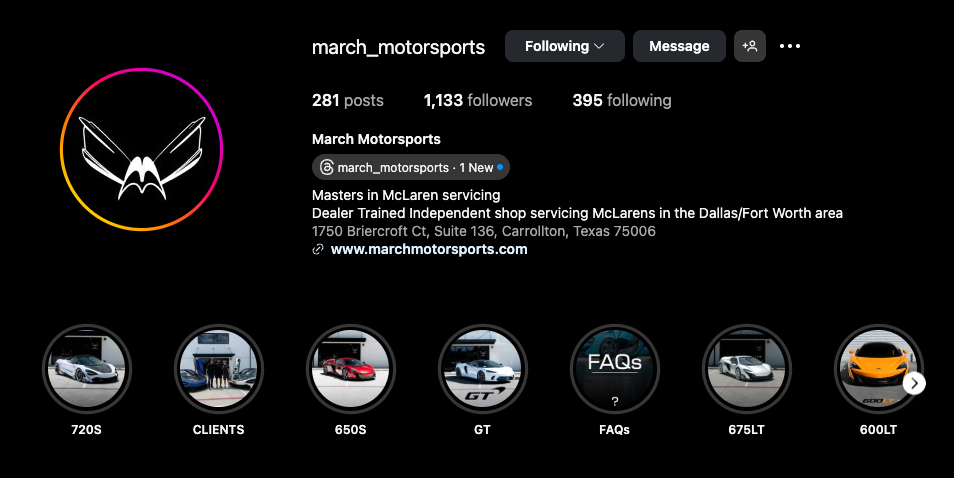Open the GT highlight thumbnail

tap(482, 369)
